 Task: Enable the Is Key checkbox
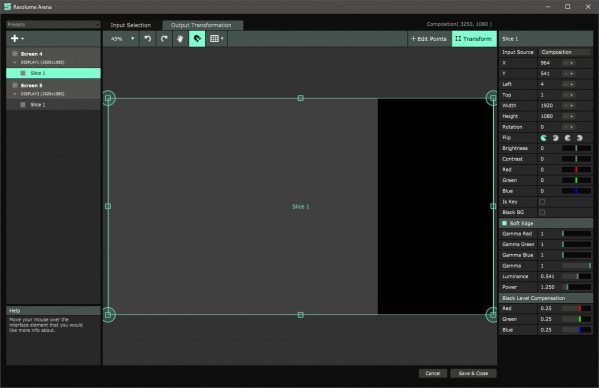point(542,202)
